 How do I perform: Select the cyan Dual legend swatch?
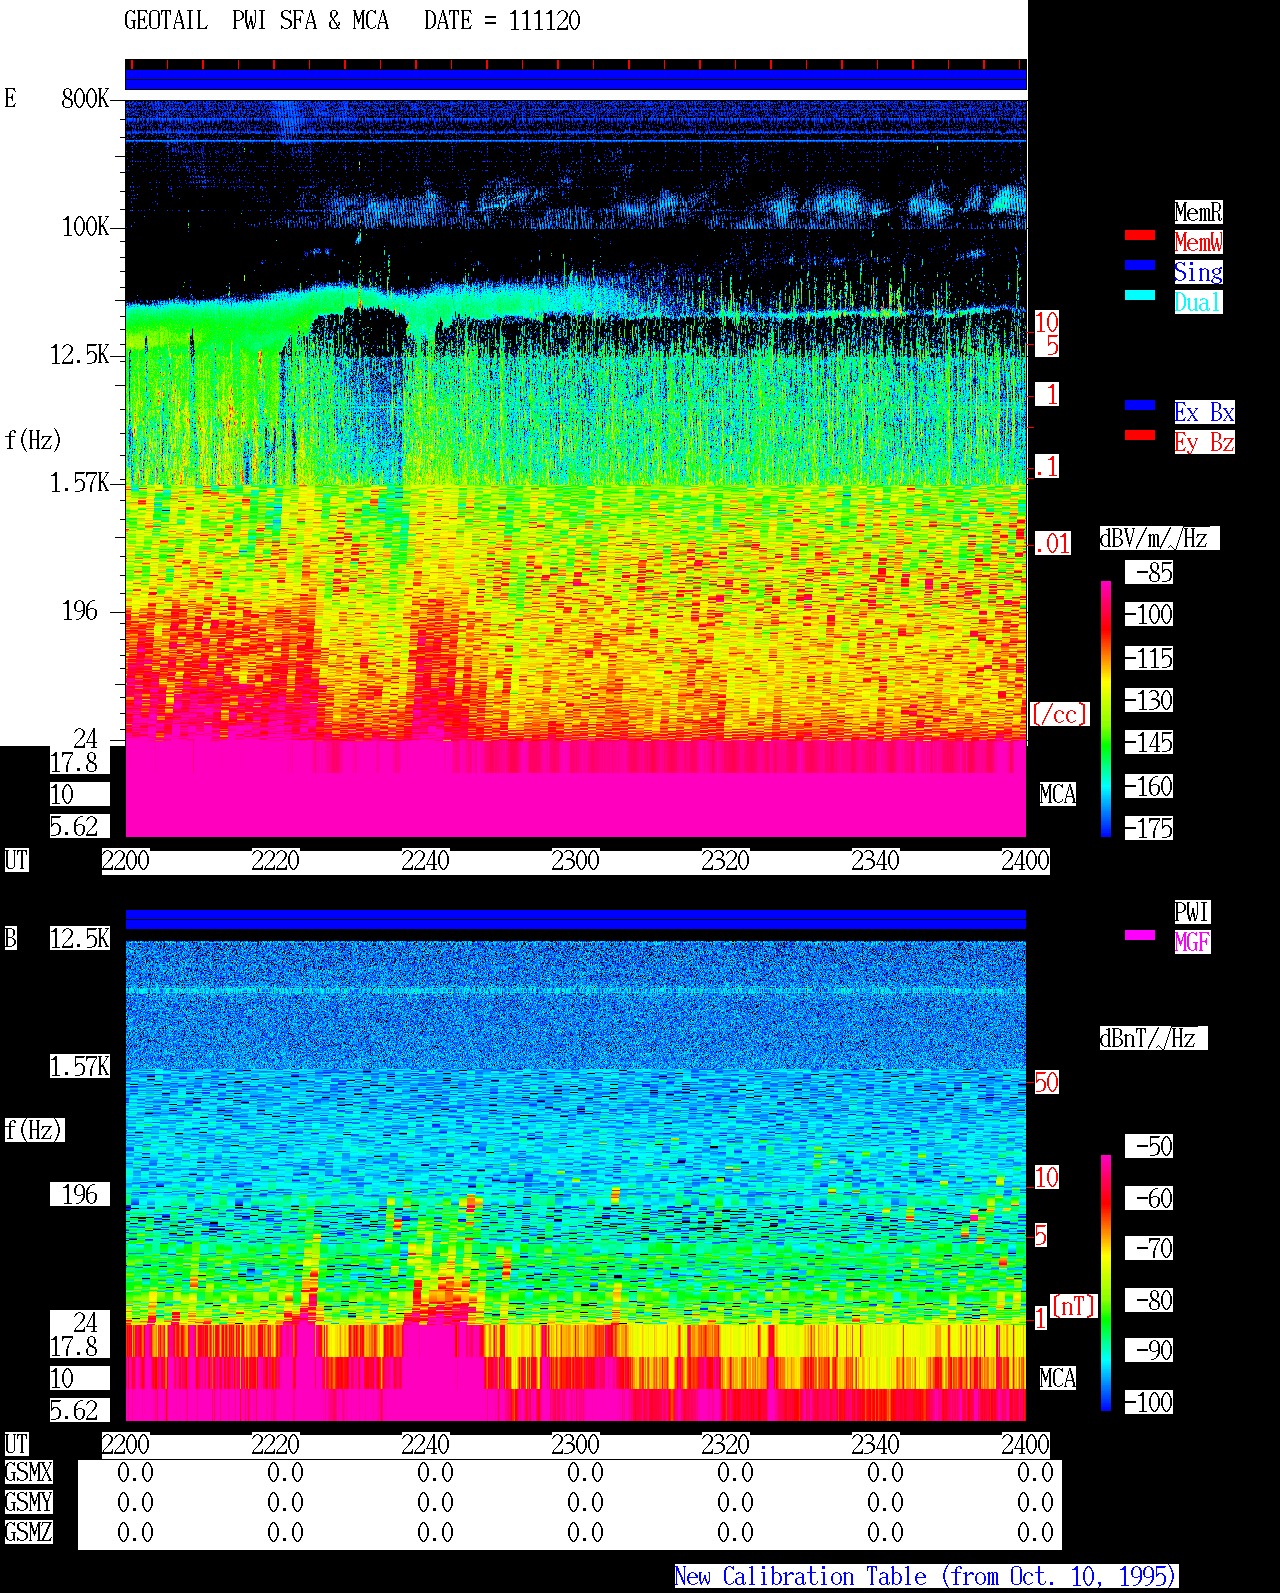(x=1140, y=296)
